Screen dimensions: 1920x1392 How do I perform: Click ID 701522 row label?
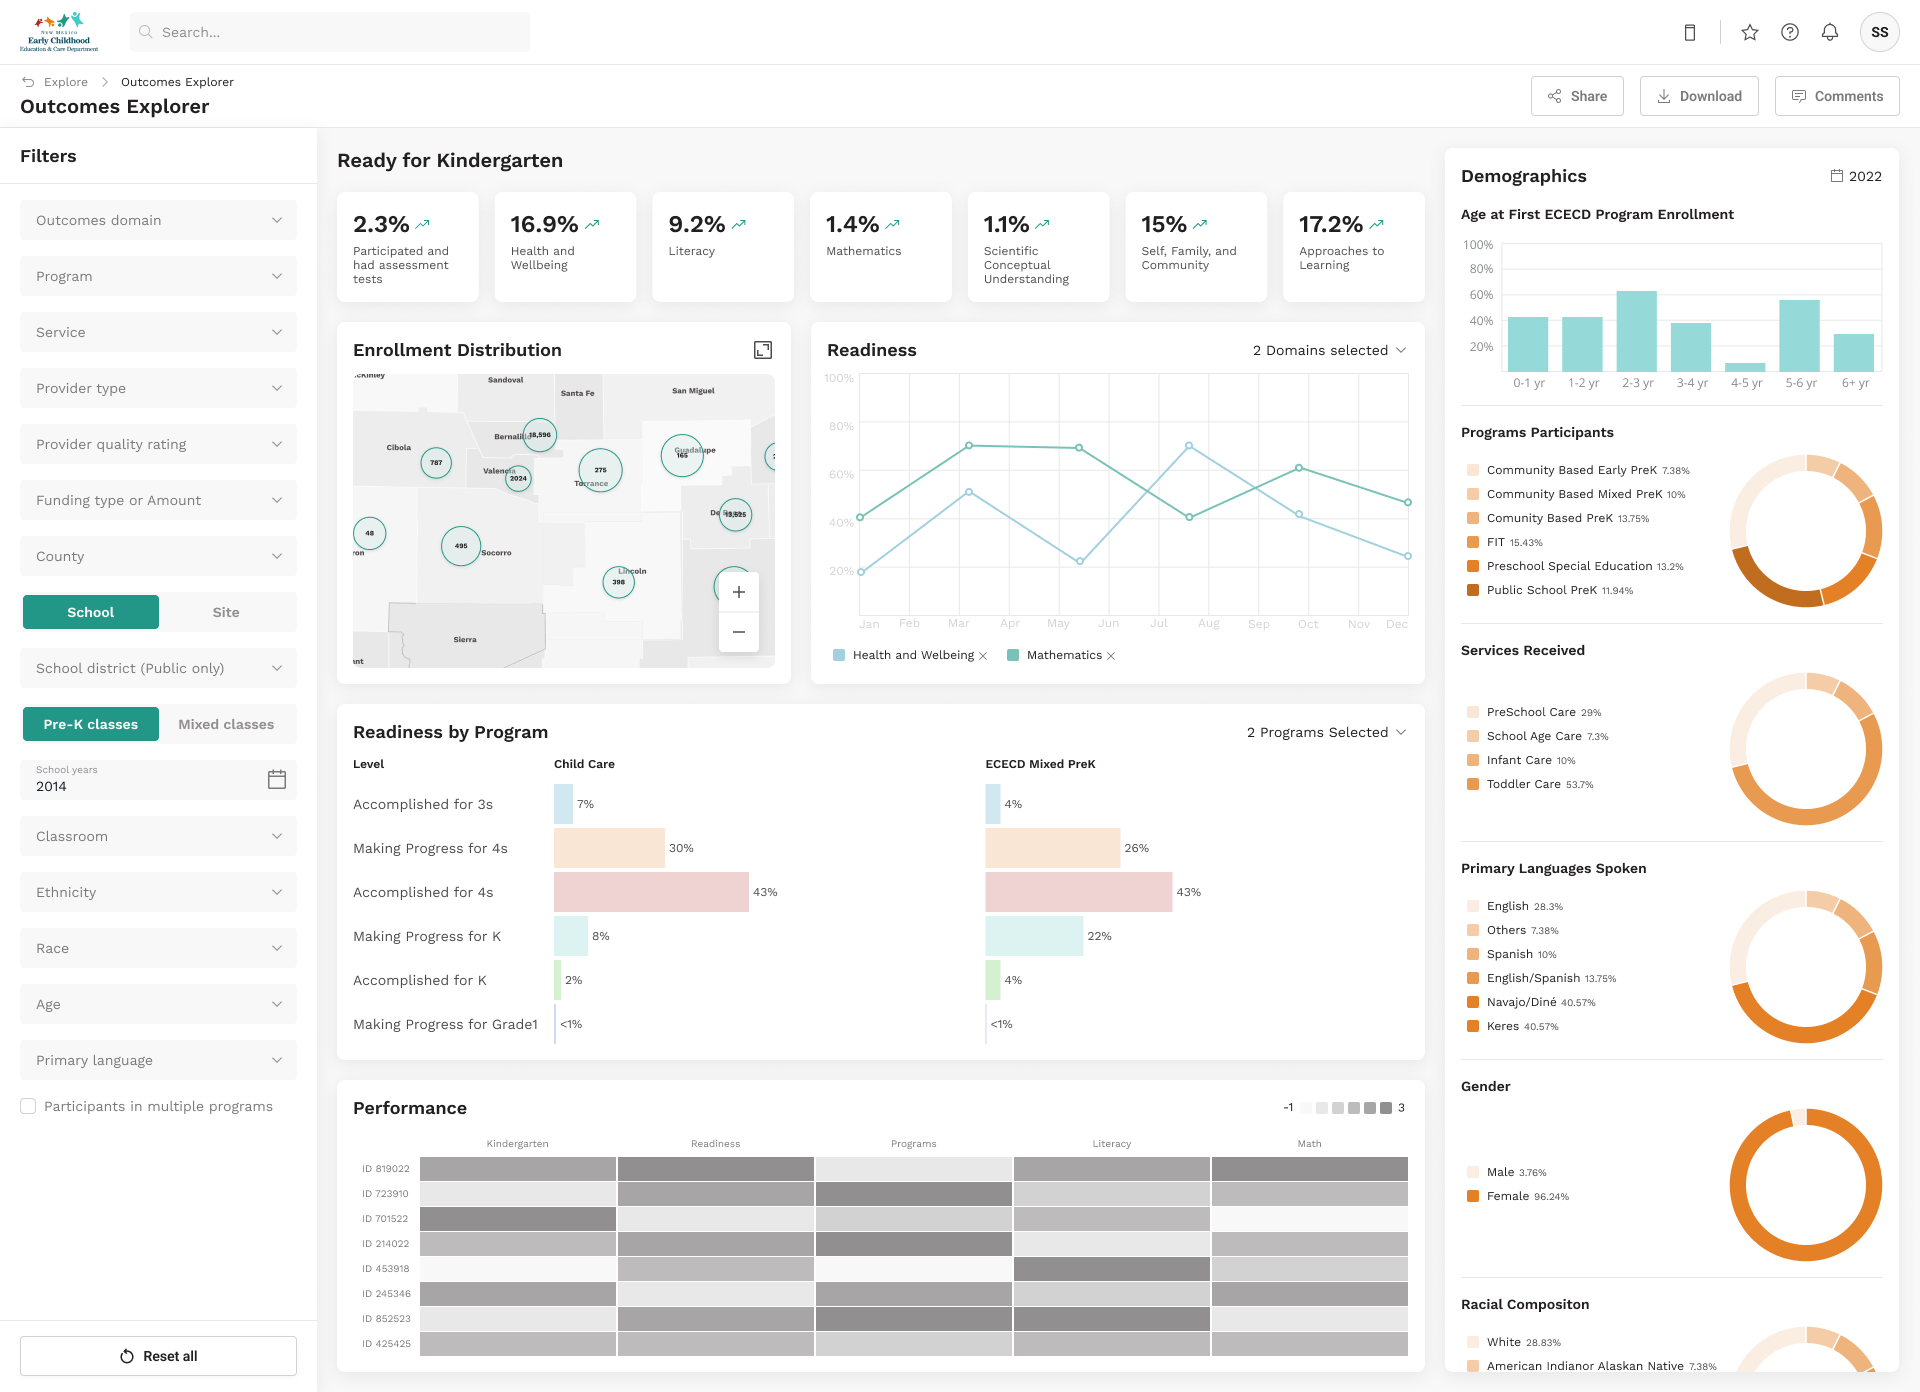385,1219
